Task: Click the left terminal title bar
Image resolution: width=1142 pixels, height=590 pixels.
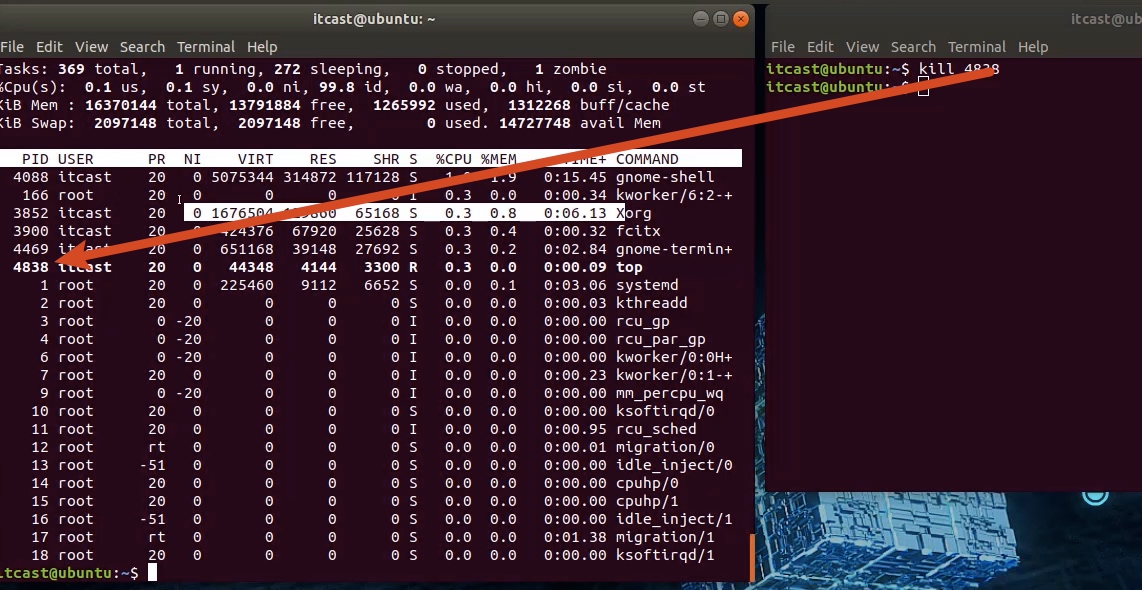Action: 374,19
